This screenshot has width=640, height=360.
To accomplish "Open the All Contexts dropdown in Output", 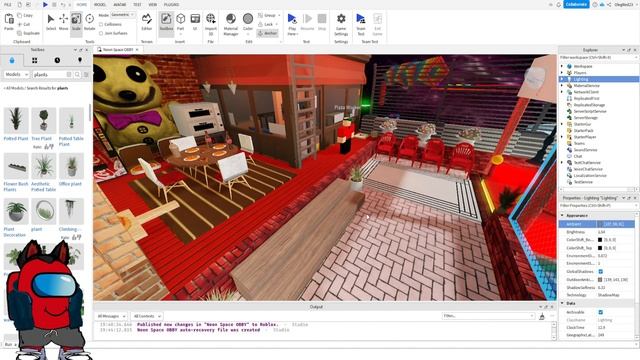I will pos(147,316).
